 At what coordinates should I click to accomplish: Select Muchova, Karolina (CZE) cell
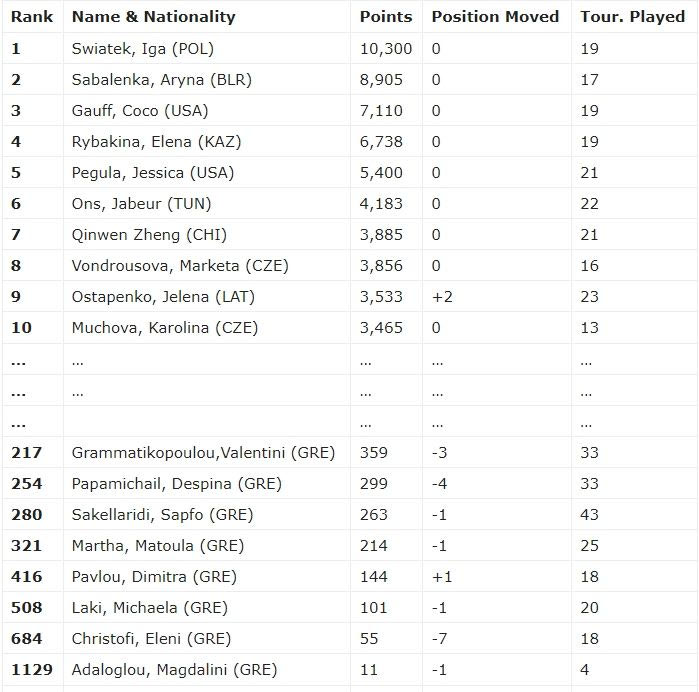click(165, 328)
